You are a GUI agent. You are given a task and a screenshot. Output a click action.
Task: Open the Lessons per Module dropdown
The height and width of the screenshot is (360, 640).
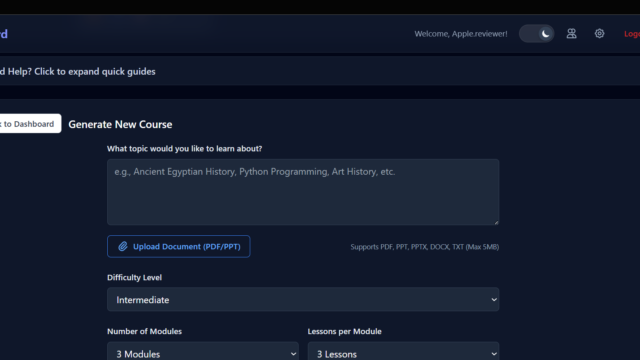click(x=403, y=352)
